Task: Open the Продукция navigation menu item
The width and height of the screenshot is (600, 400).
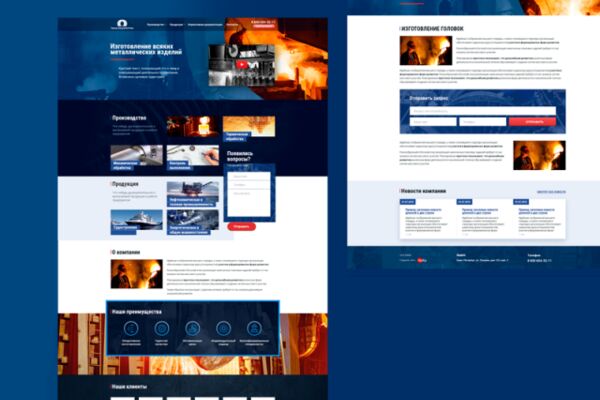Action: coord(176,24)
